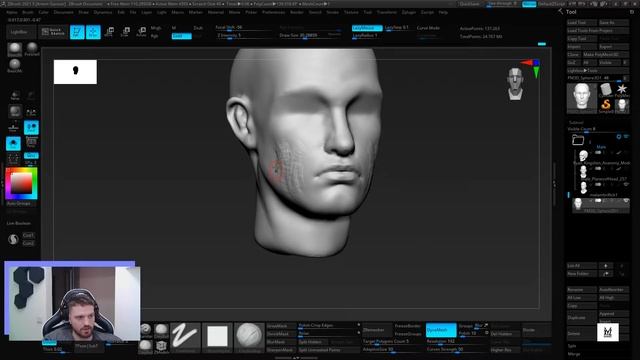640x360 pixels.
Task: Select the active head subtool row
Action: tap(600, 204)
